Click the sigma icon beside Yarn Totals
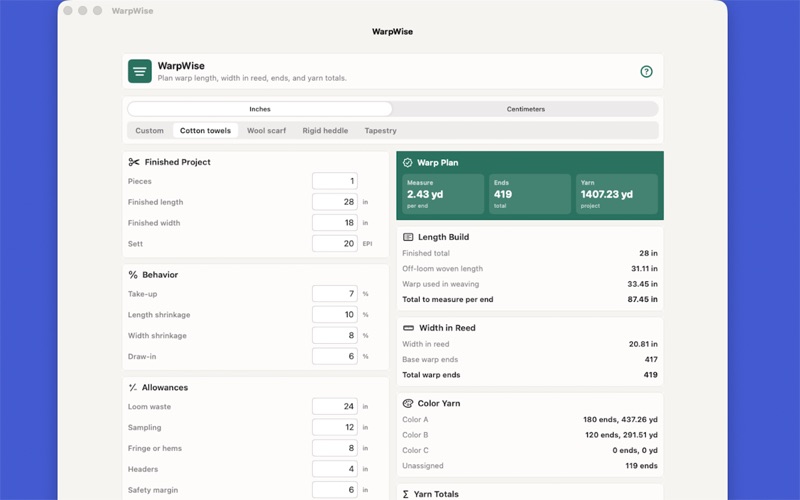Image resolution: width=800 pixels, height=500 pixels. pos(406,494)
